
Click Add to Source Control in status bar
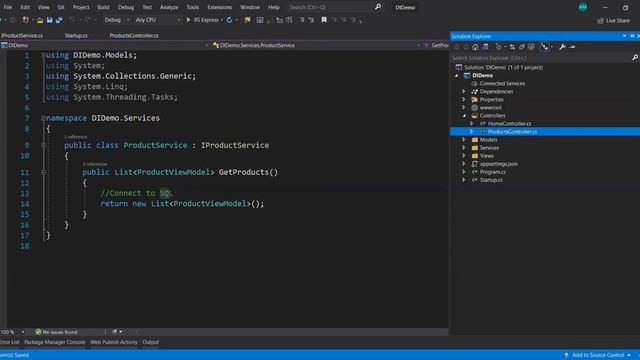pyautogui.click(x=598, y=355)
